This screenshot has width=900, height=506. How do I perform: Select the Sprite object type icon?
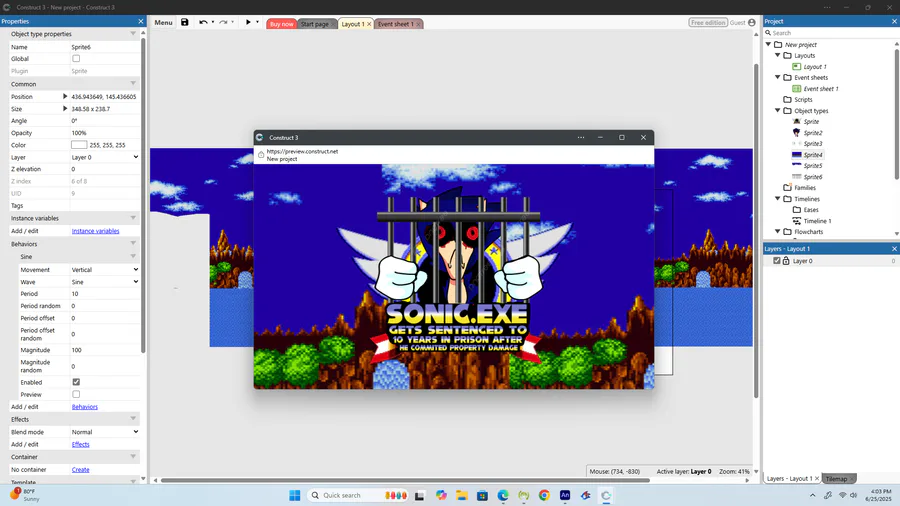pyautogui.click(x=797, y=122)
